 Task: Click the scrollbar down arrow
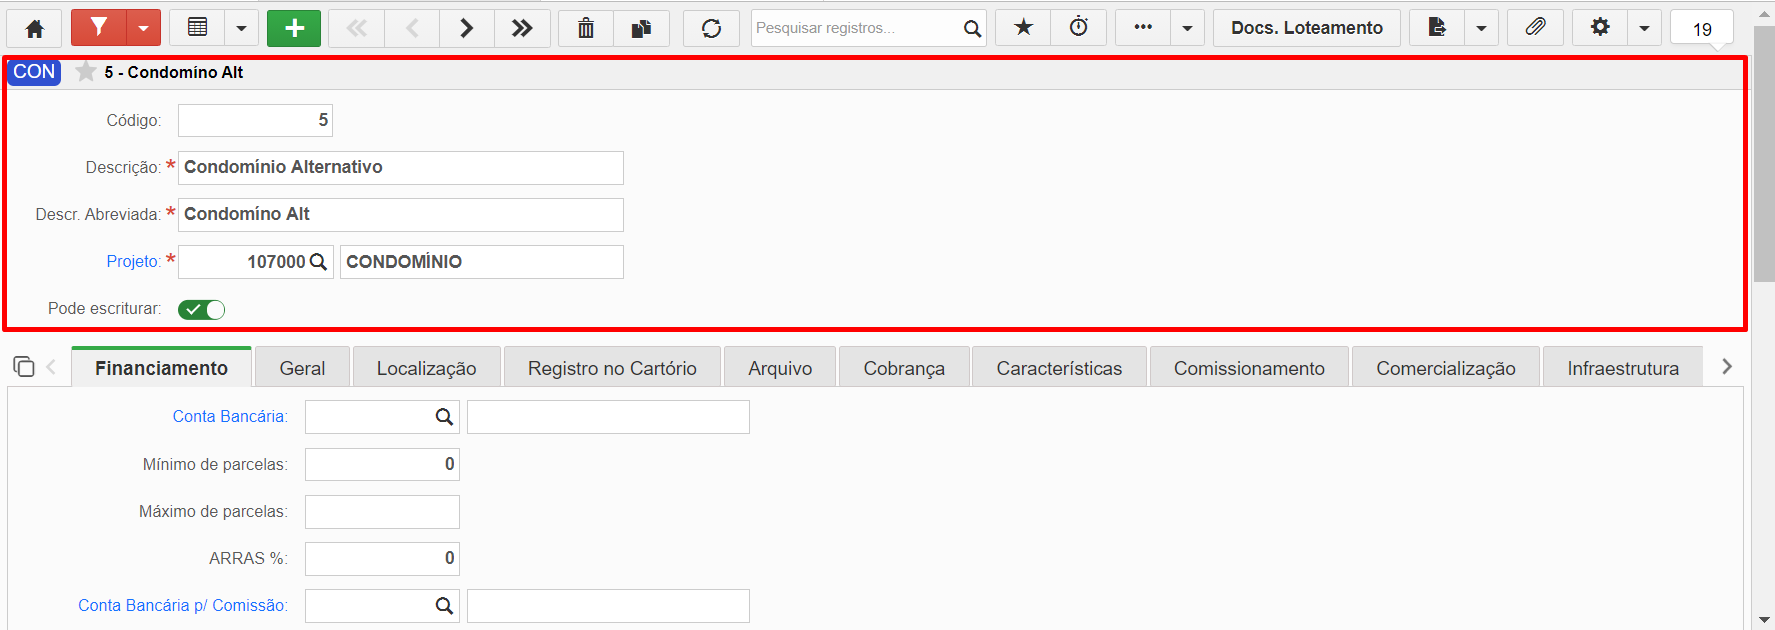pos(1764,620)
